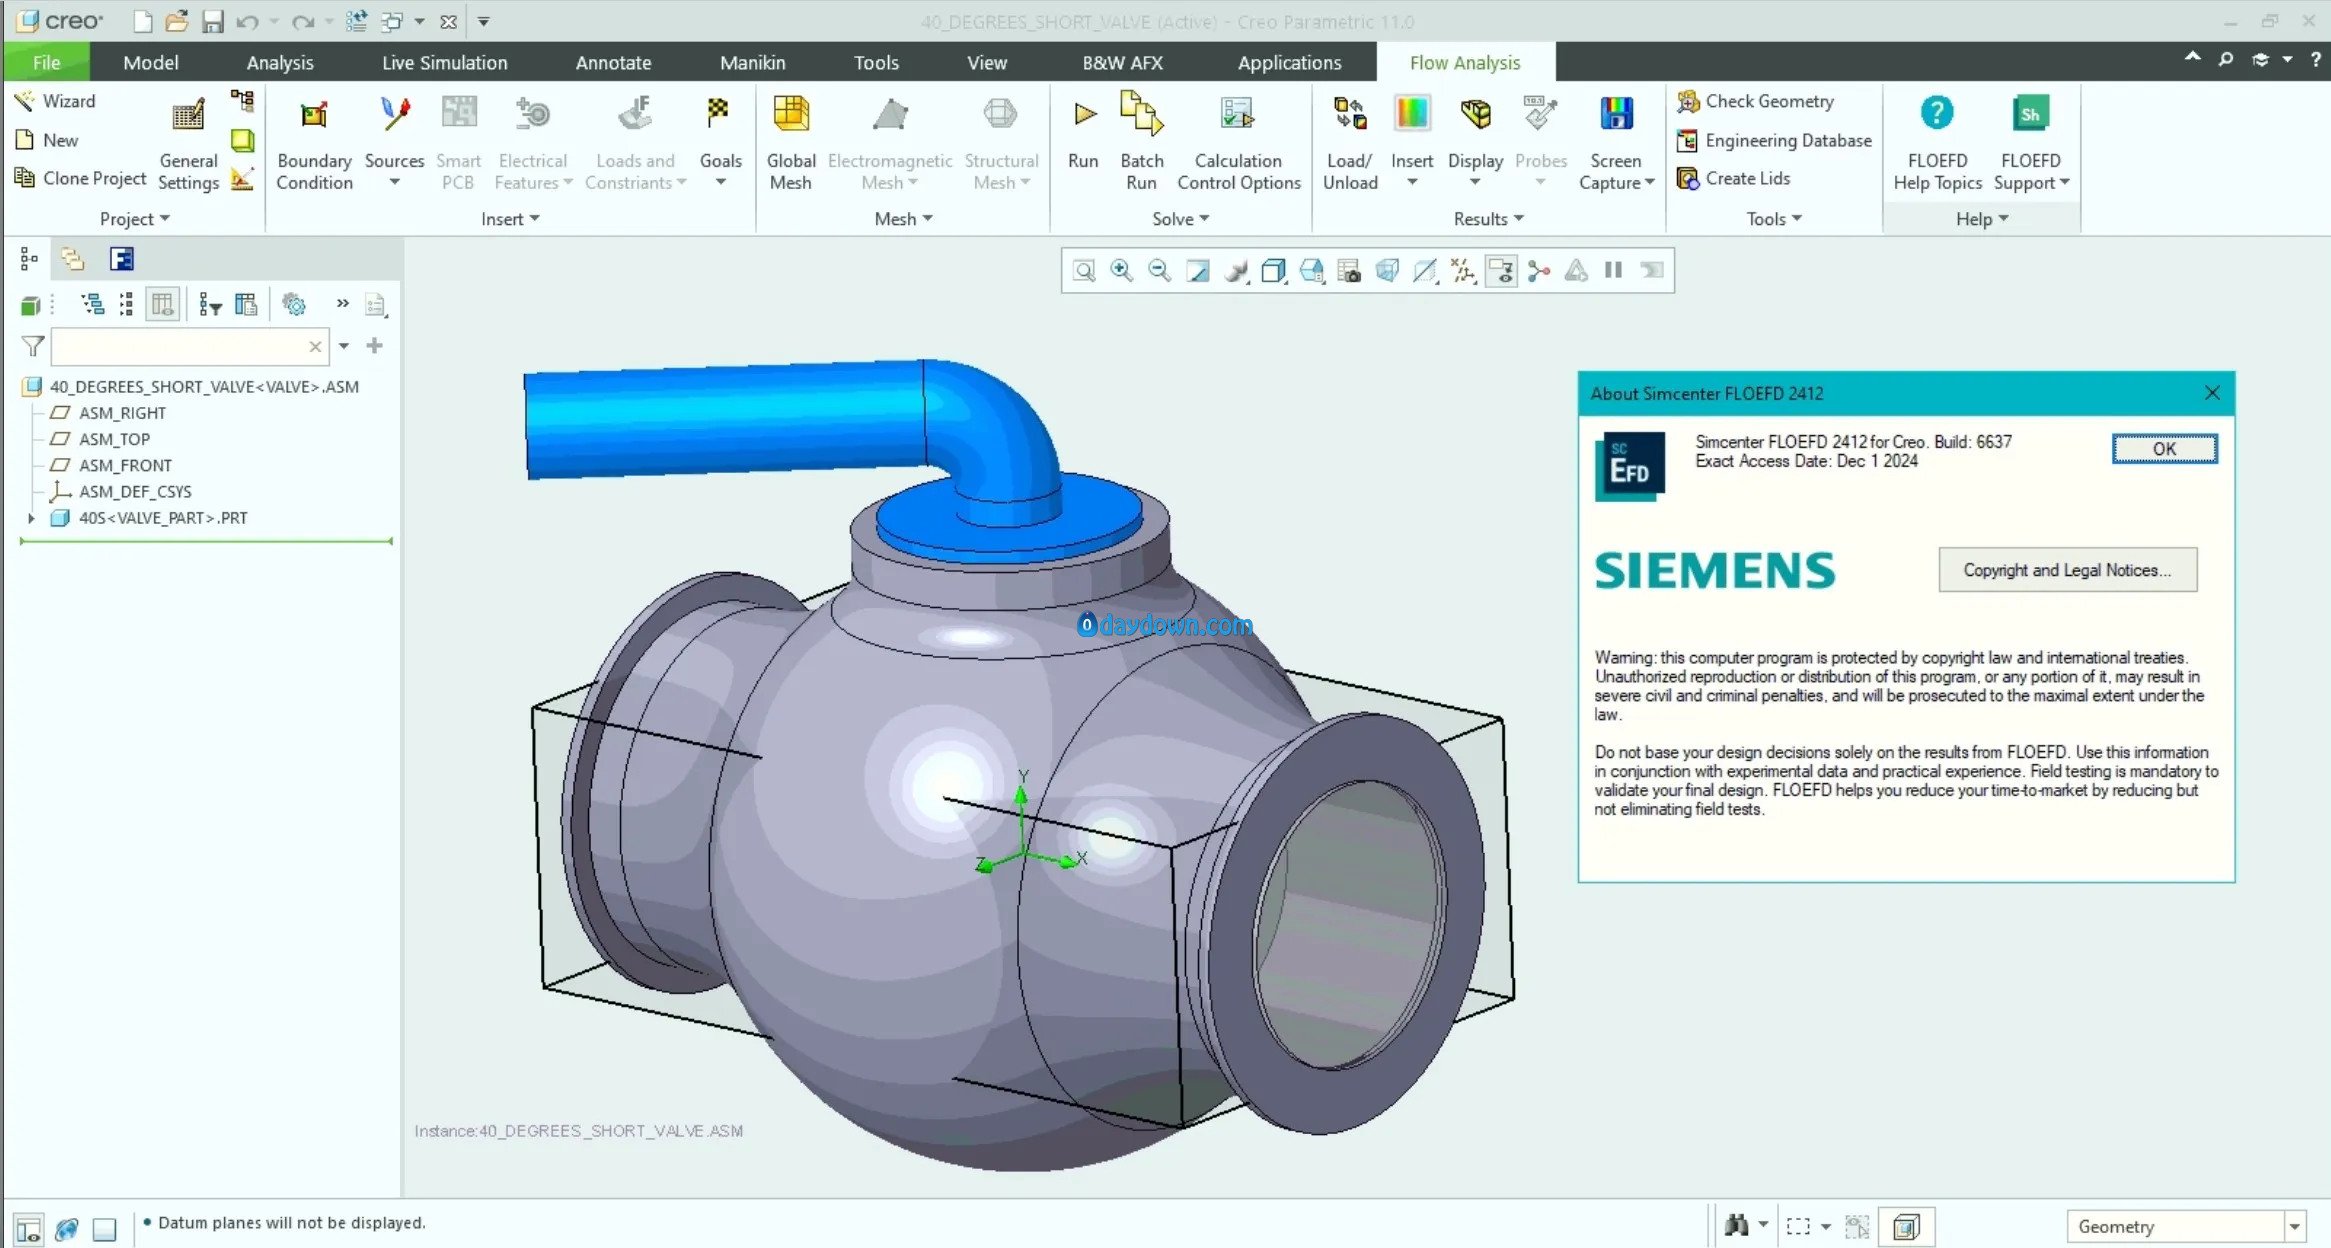Launch the Create Lids tool
2331x1248 pixels.
[x=1733, y=178]
